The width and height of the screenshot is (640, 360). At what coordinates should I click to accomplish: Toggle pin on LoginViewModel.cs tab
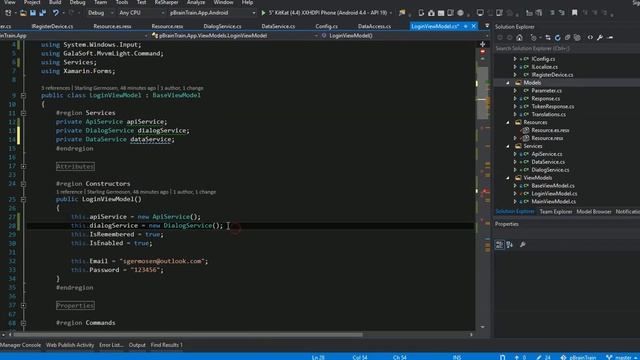pos(466,26)
